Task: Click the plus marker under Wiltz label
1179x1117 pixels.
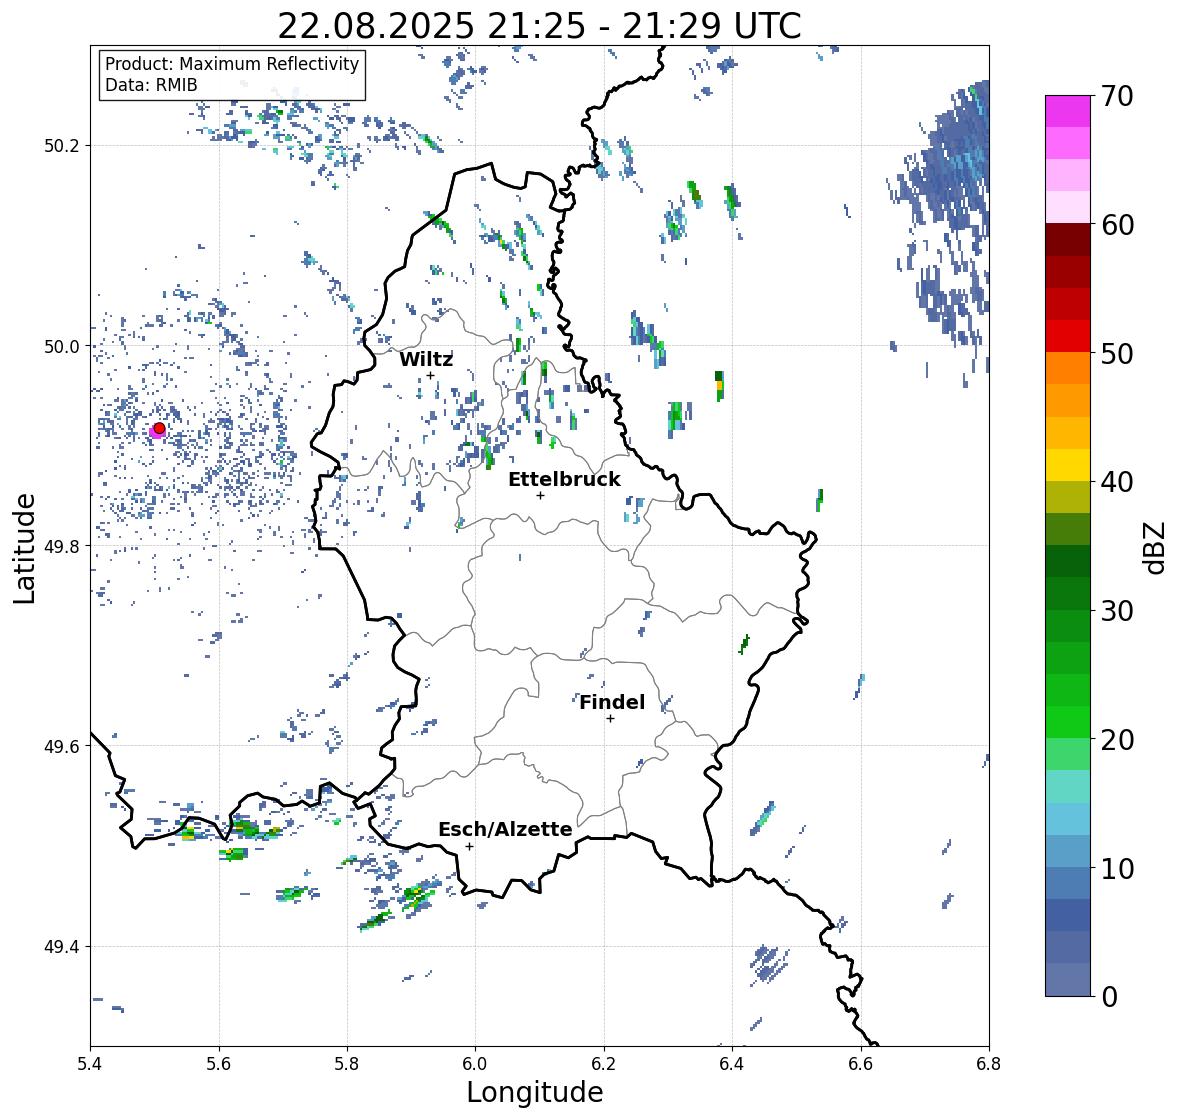Action: (430, 376)
